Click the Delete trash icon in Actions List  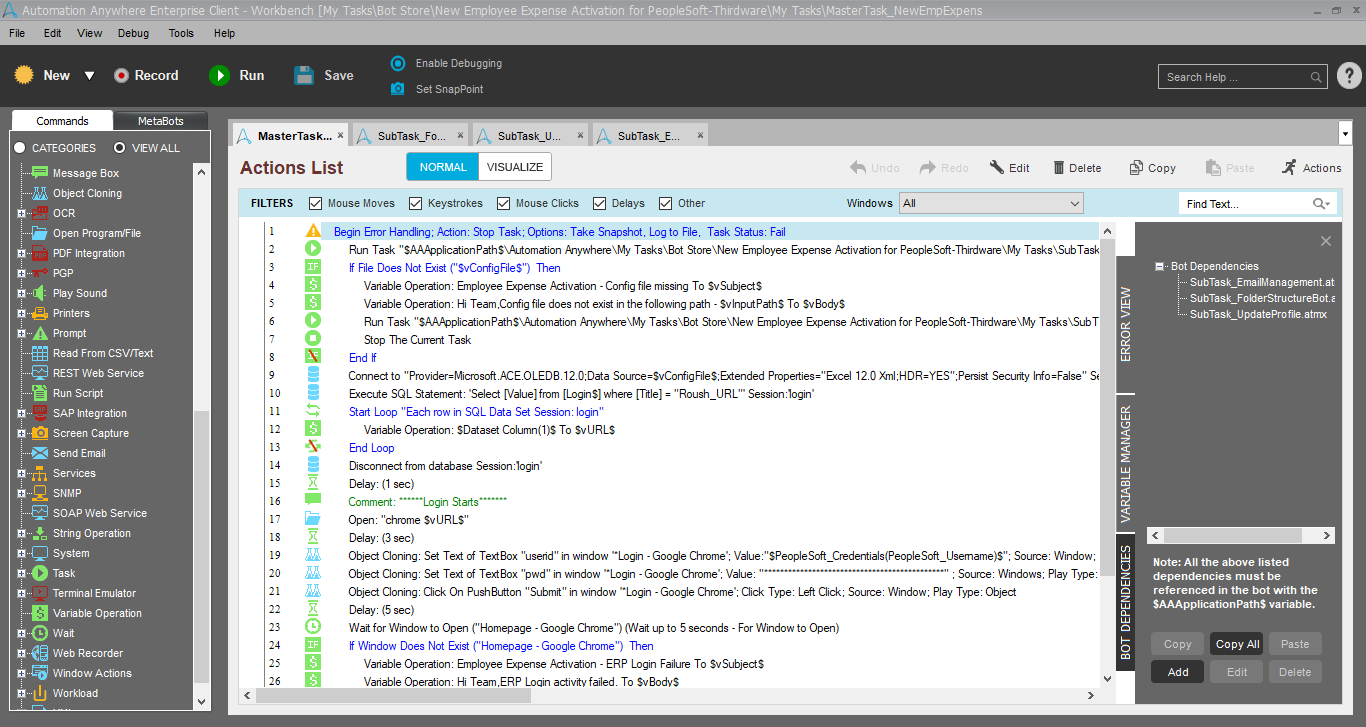(x=1055, y=168)
